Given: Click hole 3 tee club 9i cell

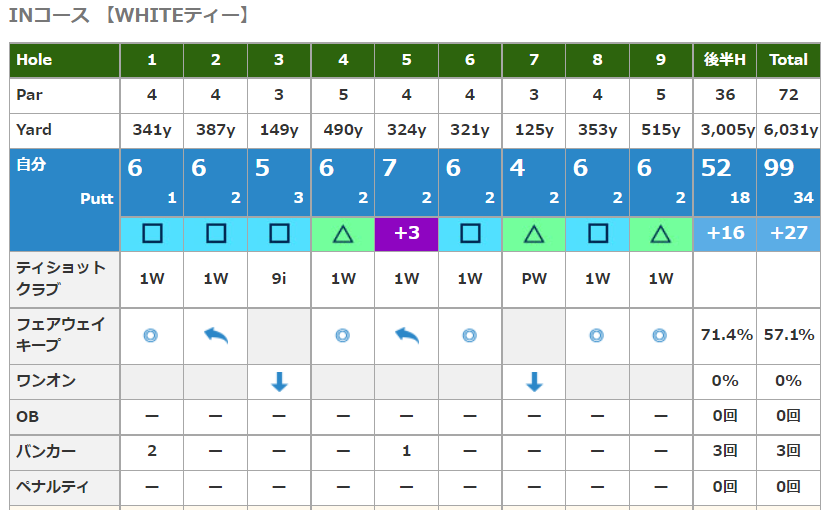Looking at the screenshot, I should (x=279, y=279).
